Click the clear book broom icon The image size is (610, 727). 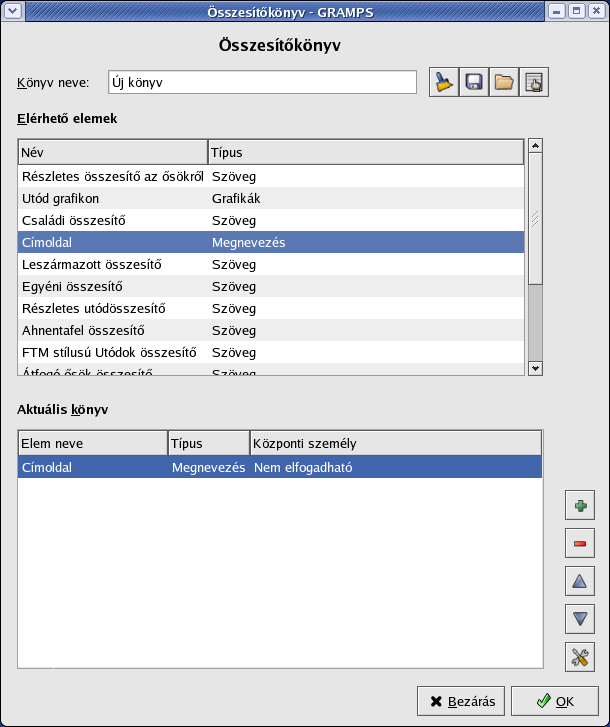[444, 83]
